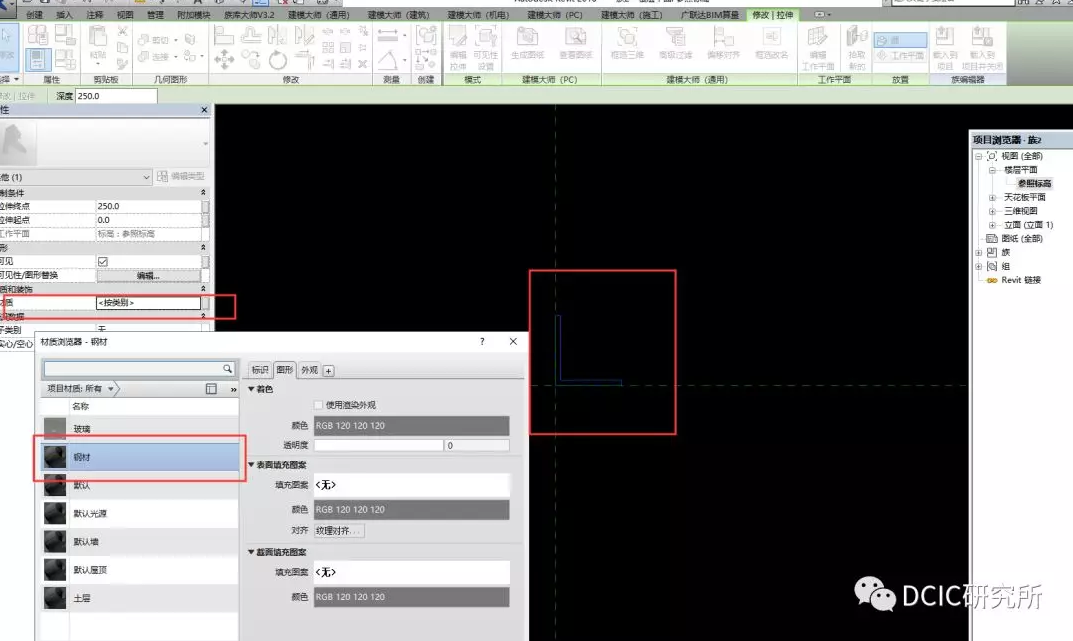This screenshot has height=641, width=1073.
Task: Click the material search magnifier icon
Action: click(x=227, y=369)
